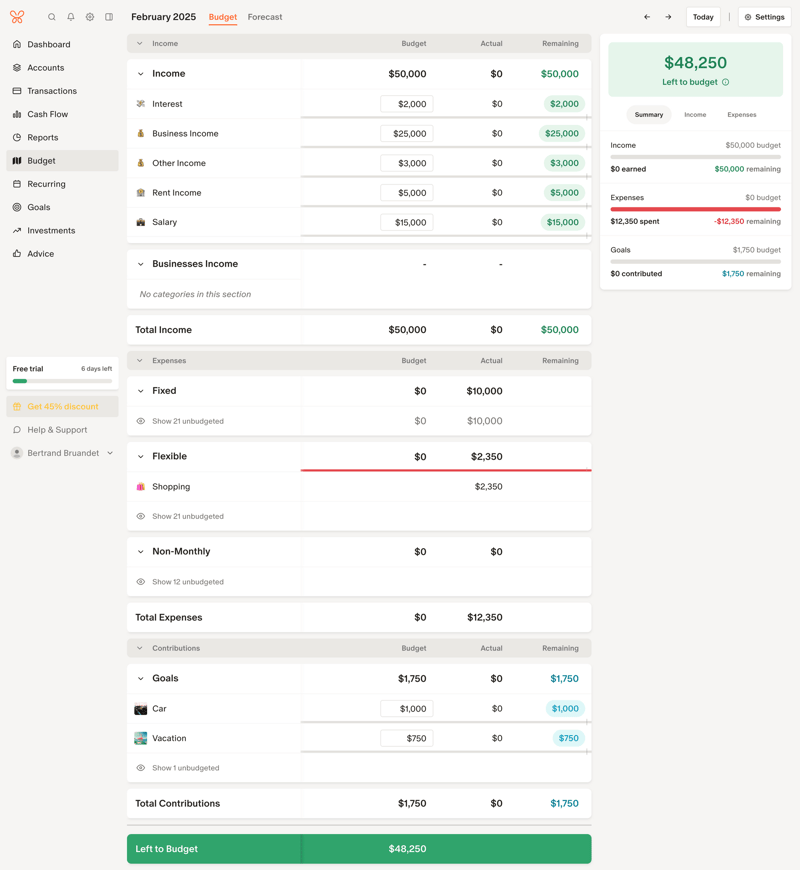This screenshot has width=800, height=870.
Task: Select the Recurring calendar icon
Action: pyautogui.click(x=15, y=183)
